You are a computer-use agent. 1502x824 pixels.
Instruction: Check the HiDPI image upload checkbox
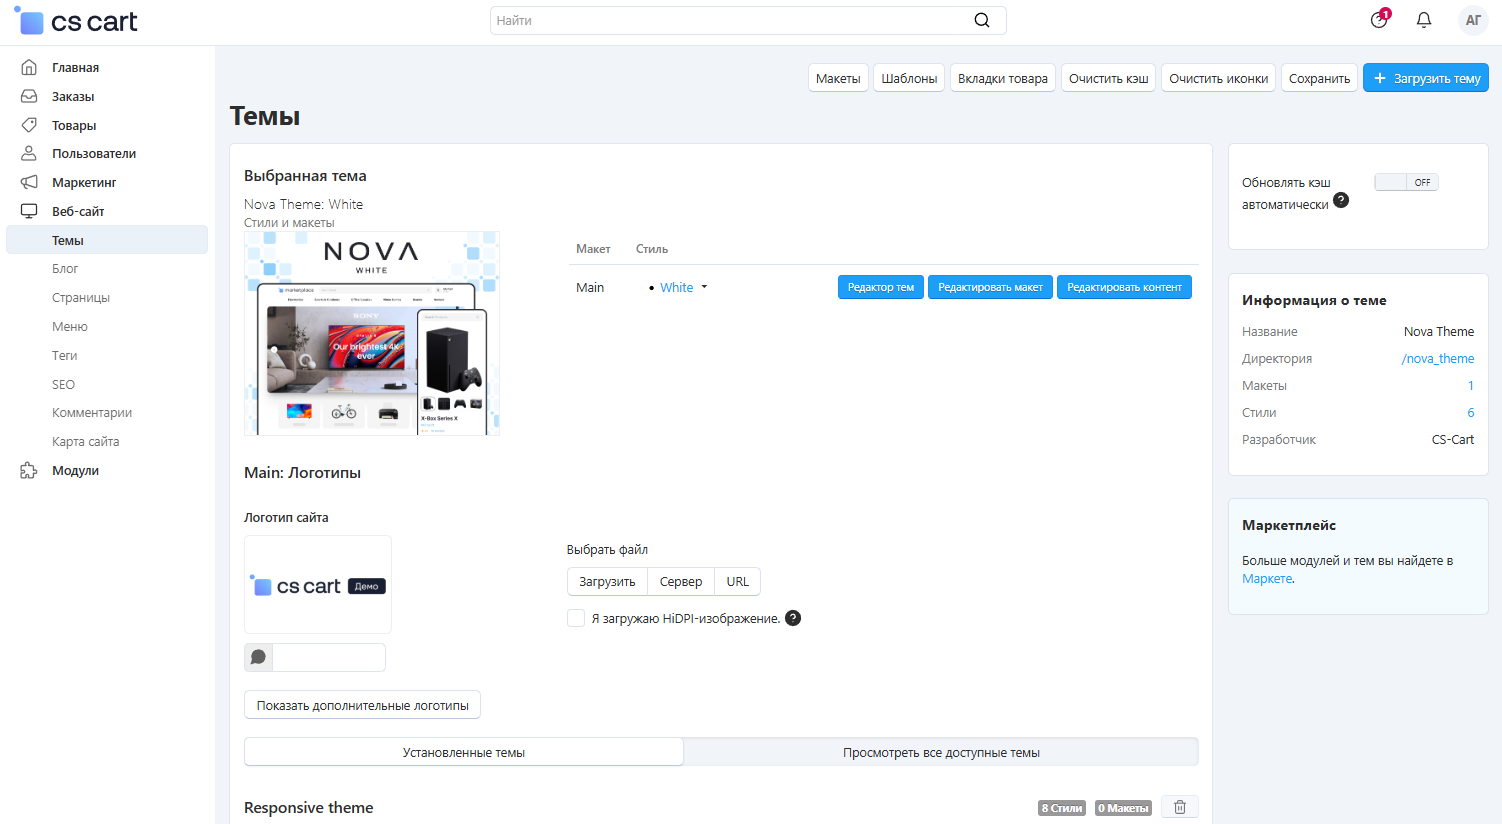click(576, 618)
